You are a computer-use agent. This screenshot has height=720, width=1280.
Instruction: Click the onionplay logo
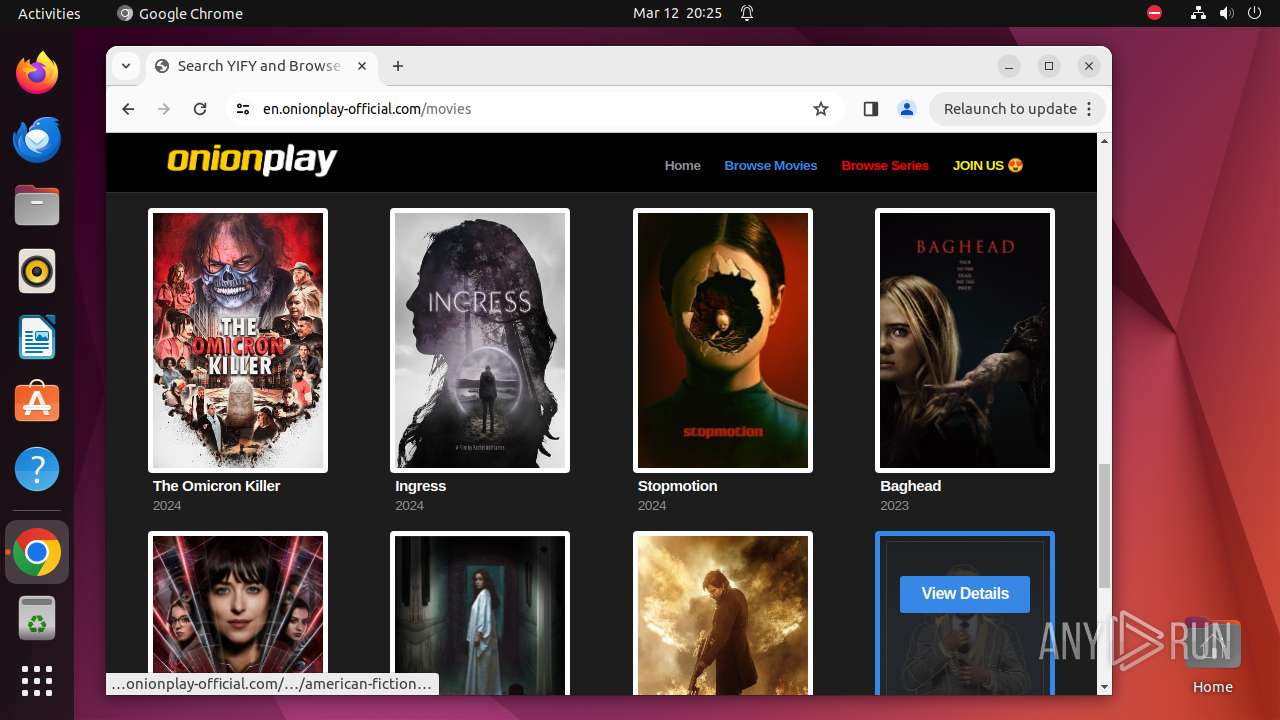pyautogui.click(x=252, y=160)
